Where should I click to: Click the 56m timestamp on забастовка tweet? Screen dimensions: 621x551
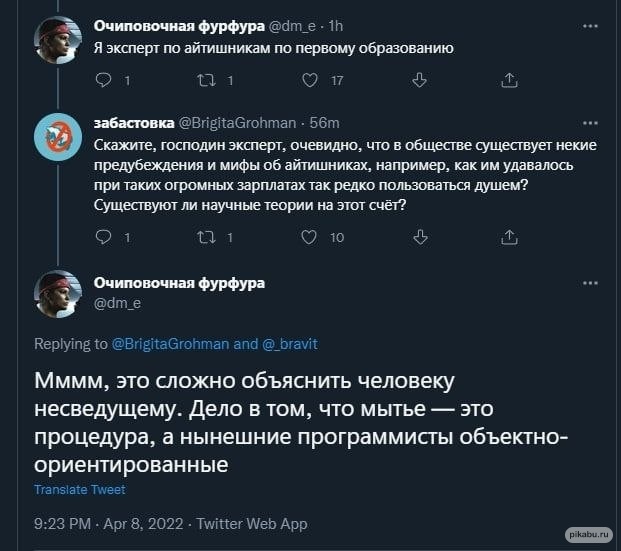[325, 123]
